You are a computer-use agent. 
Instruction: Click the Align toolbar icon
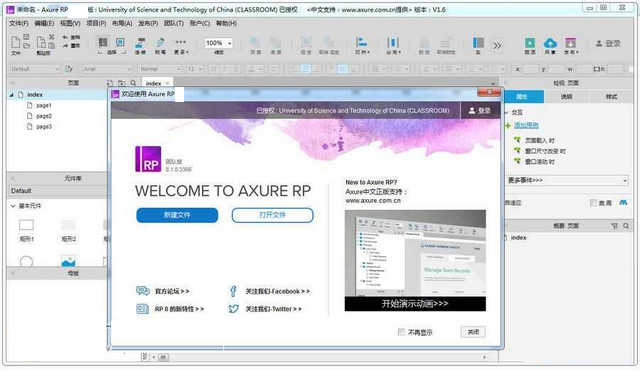[362, 42]
